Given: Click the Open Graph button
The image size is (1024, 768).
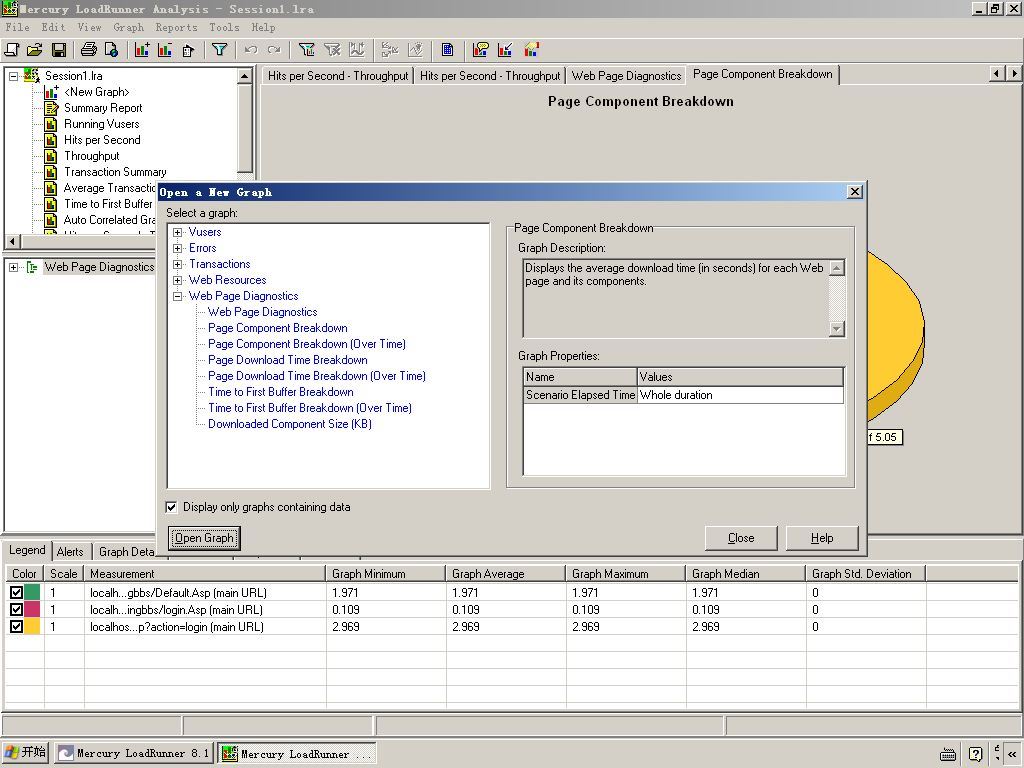Looking at the screenshot, I should [x=204, y=538].
